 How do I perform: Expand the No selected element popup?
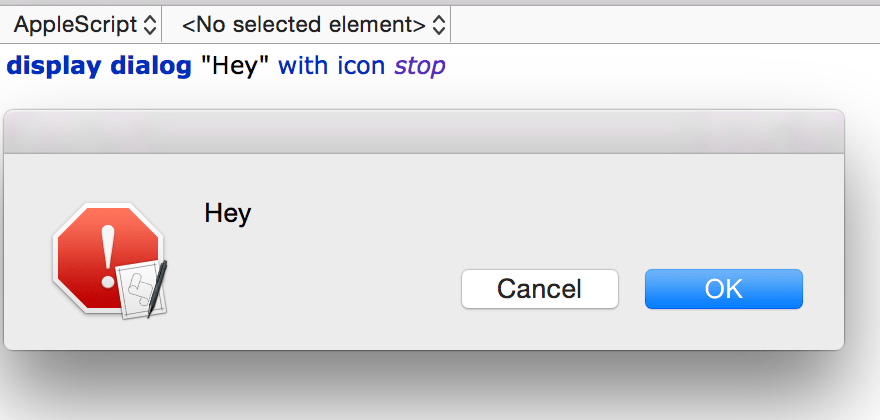pos(310,22)
